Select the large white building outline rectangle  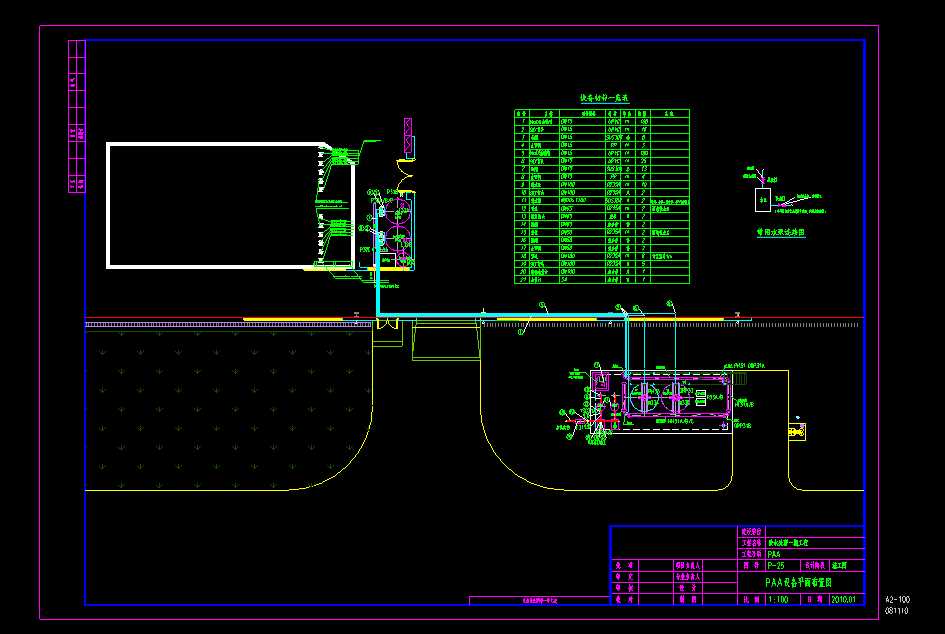click(230, 206)
